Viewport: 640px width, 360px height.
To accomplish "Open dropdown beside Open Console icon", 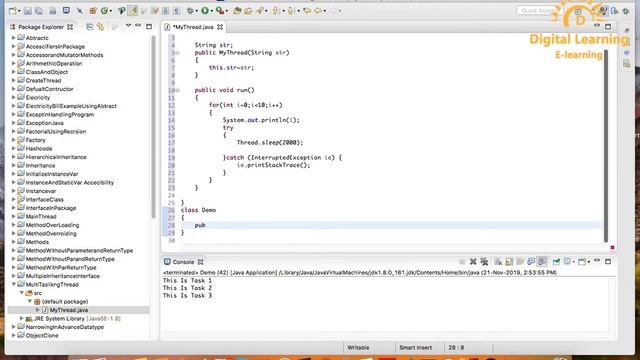I will click(589, 262).
